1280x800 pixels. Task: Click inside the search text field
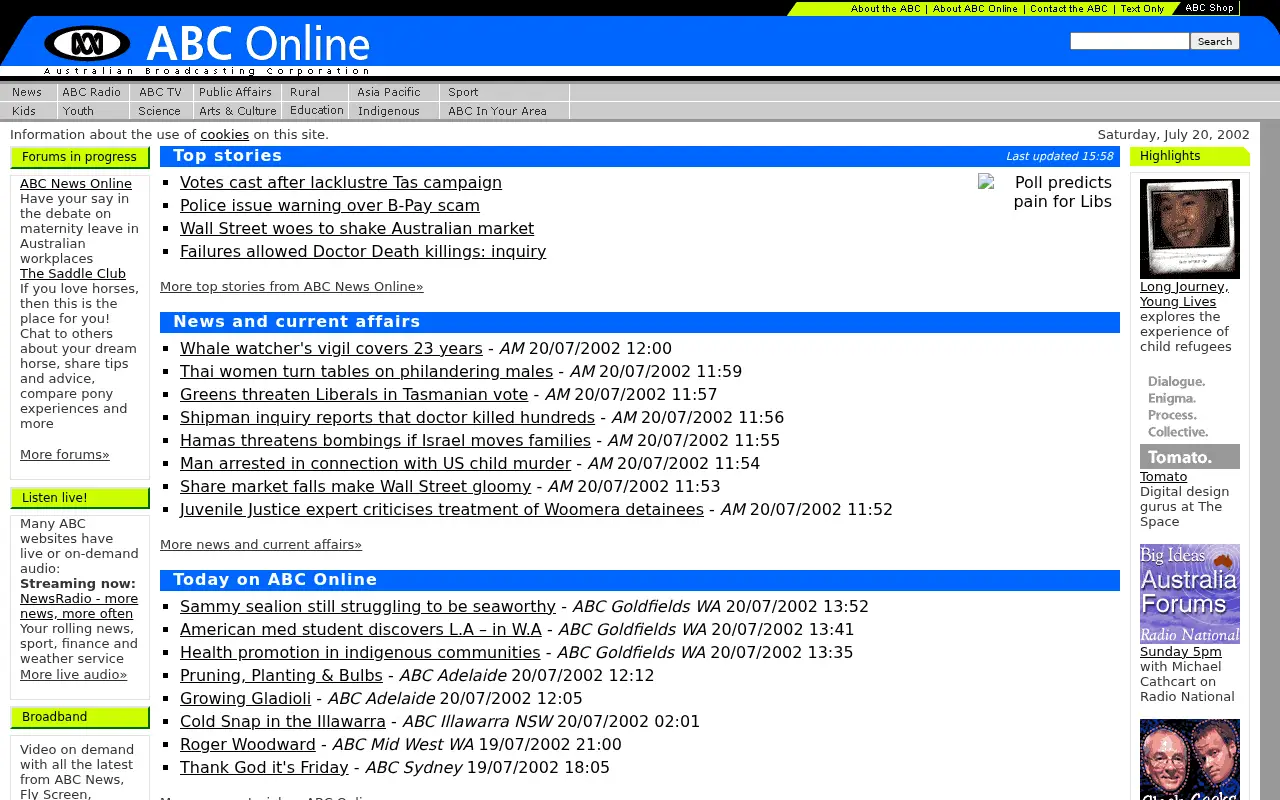point(1129,41)
